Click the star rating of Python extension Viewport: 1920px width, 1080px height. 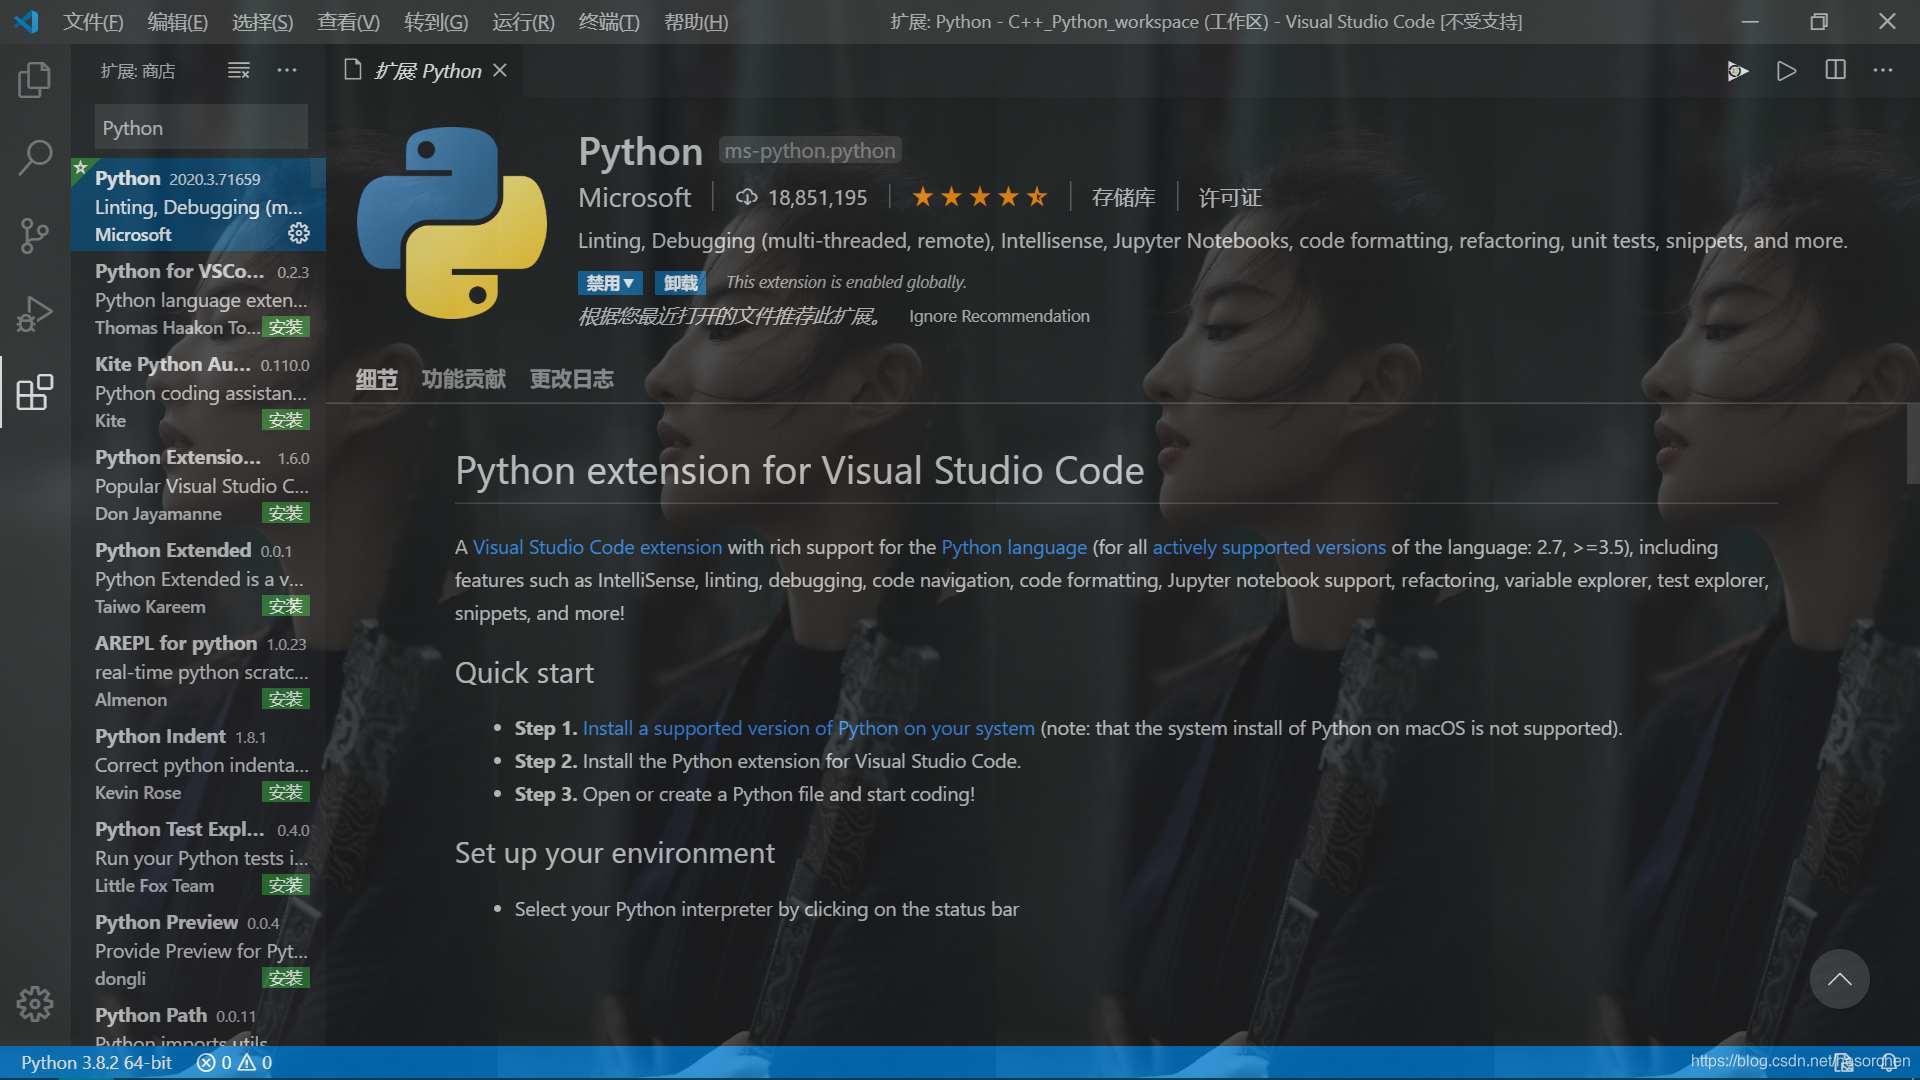coord(979,197)
